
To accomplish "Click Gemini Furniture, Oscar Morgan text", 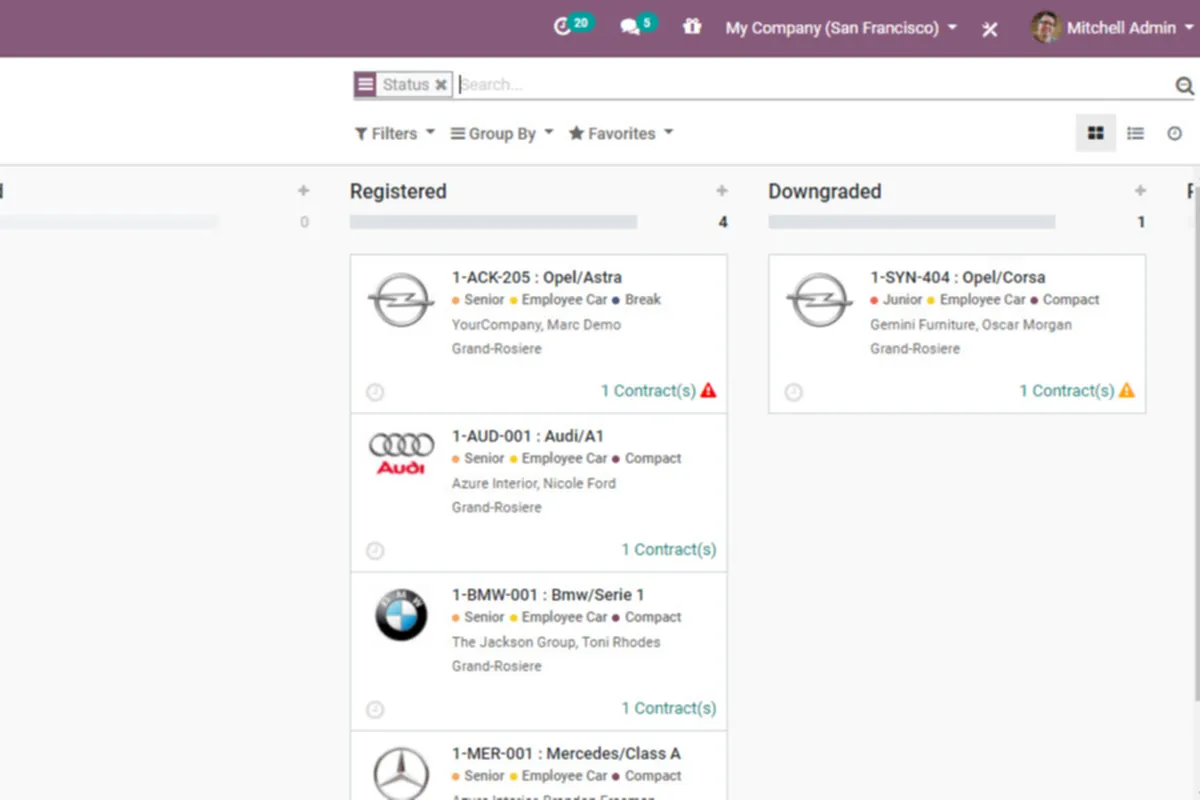I will coord(971,325).
